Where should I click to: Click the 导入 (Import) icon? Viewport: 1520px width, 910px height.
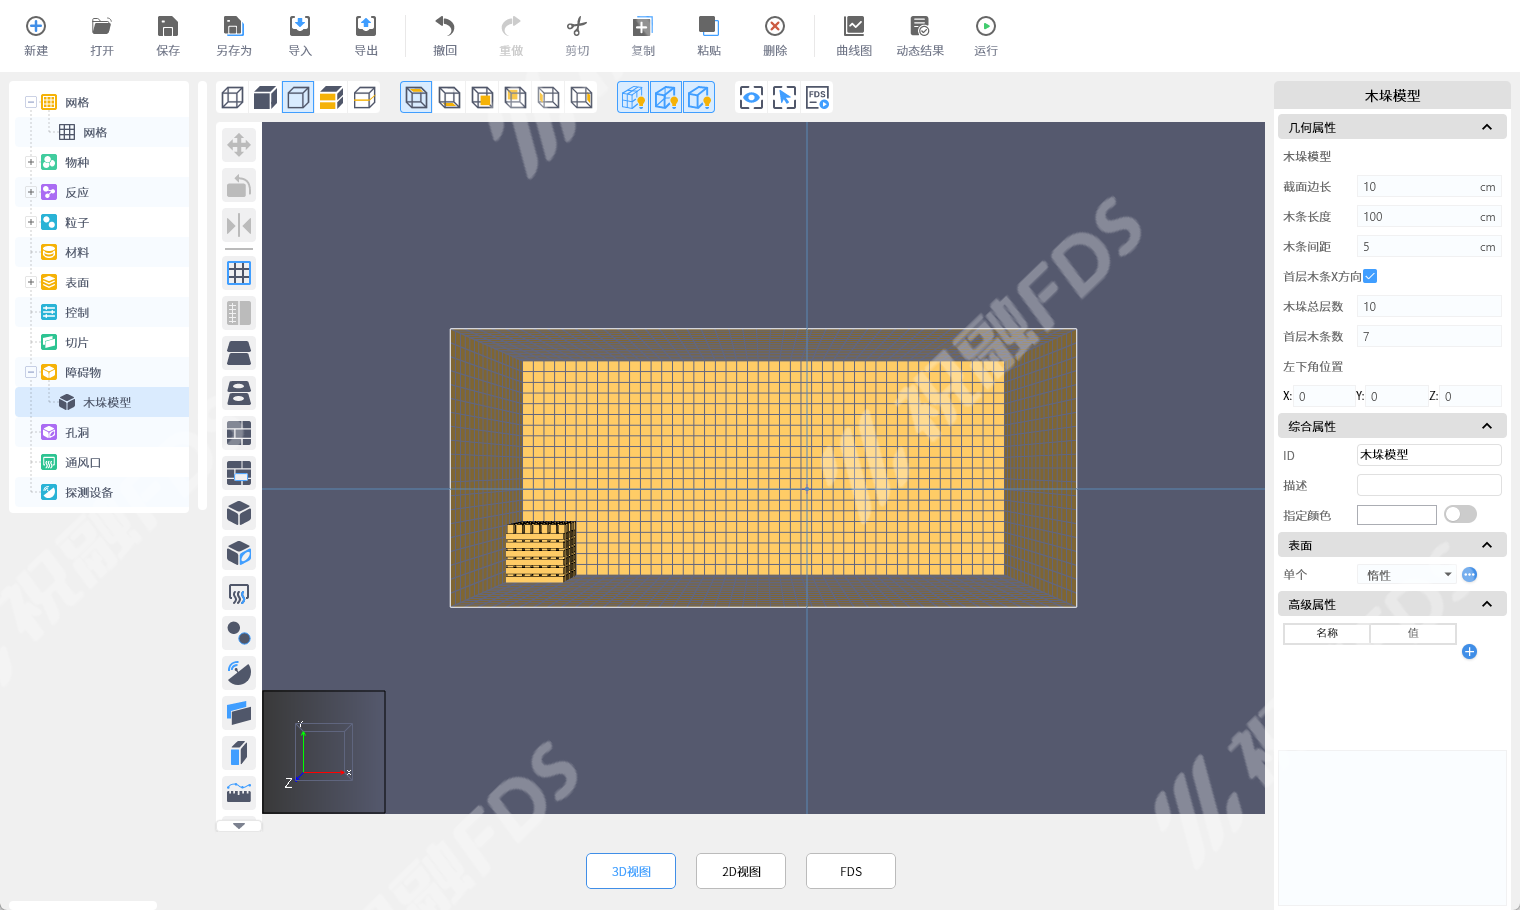coord(300,27)
